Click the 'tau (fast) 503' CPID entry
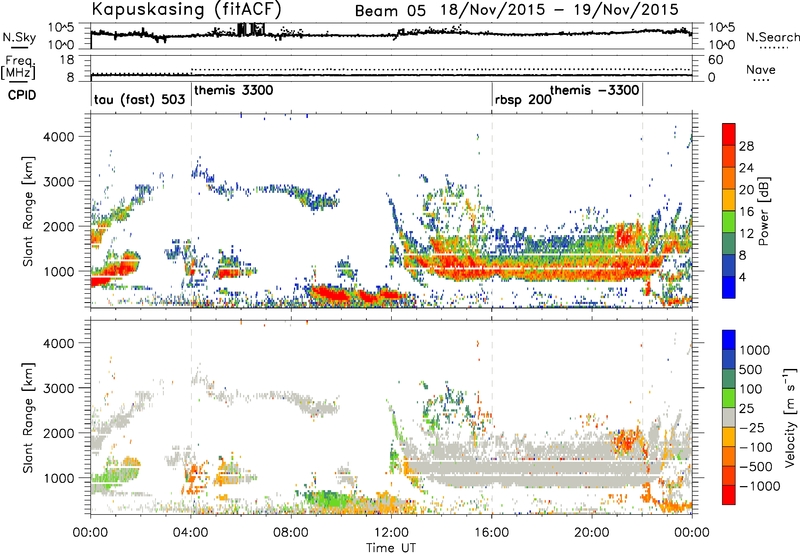Screen dimensions: 800x554 click(x=139, y=99)
